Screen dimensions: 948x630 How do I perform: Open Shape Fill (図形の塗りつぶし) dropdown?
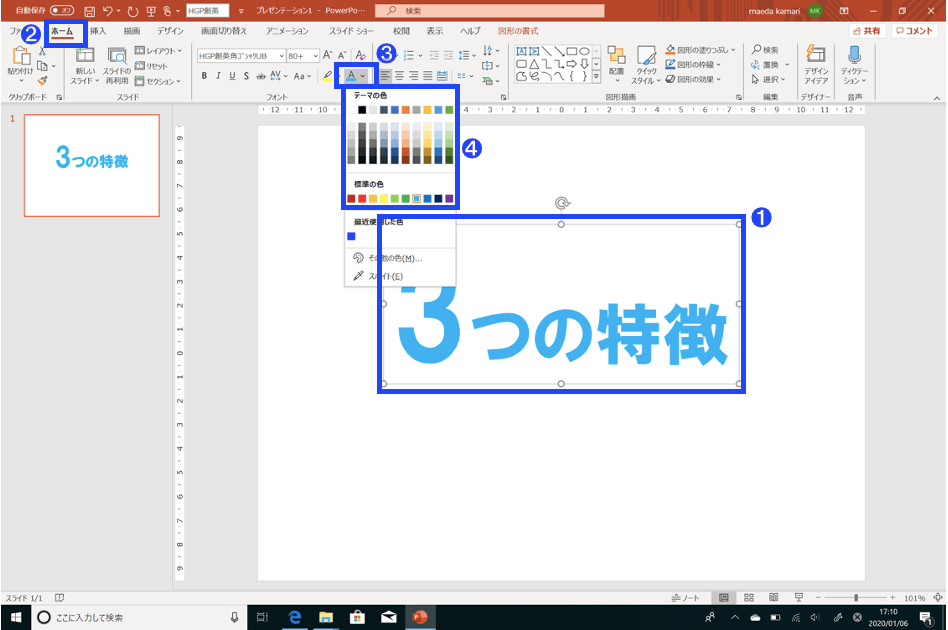click(700, 50)
